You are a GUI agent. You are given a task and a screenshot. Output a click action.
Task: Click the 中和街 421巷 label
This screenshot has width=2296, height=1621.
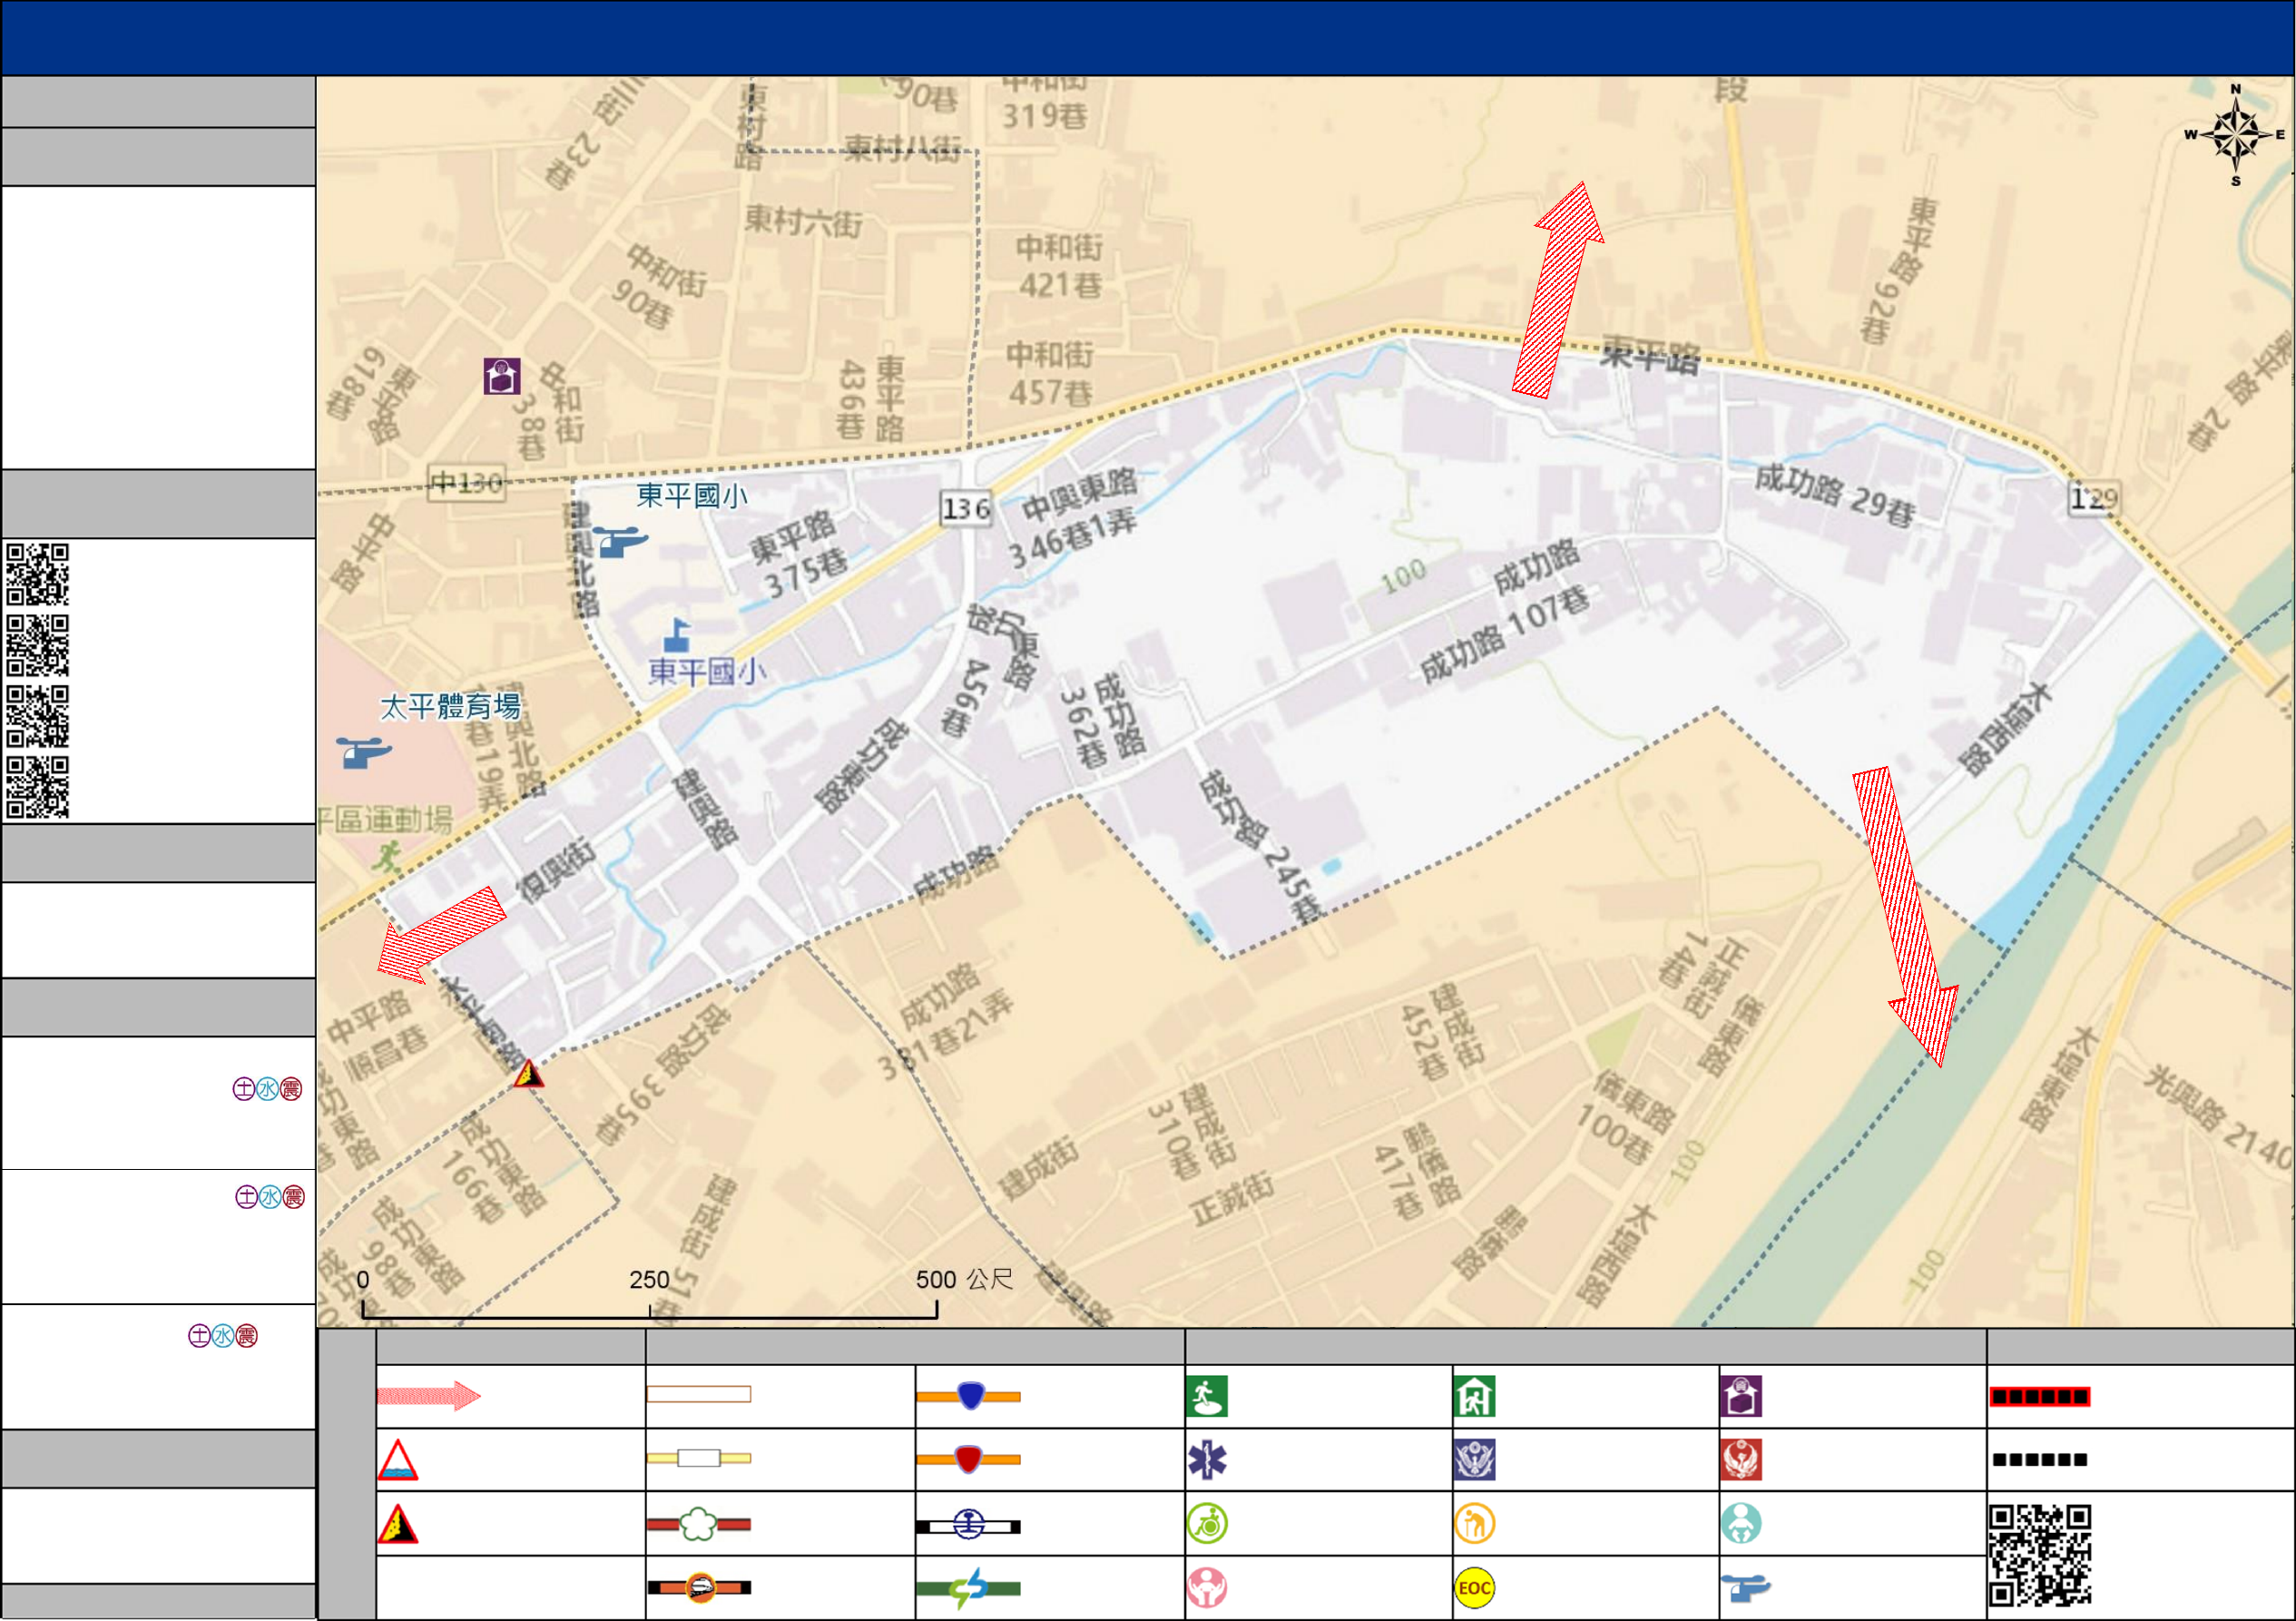[x=1059, y=266]
